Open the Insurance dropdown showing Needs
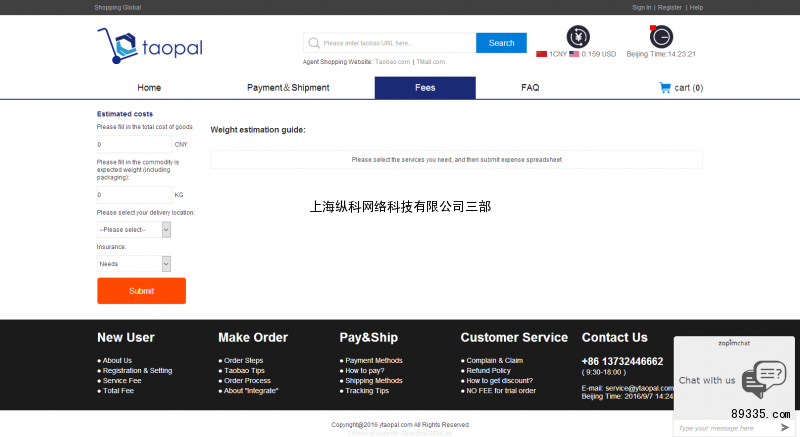The height and width of the screenshot is (437, 800). click(x=166, y=264)
